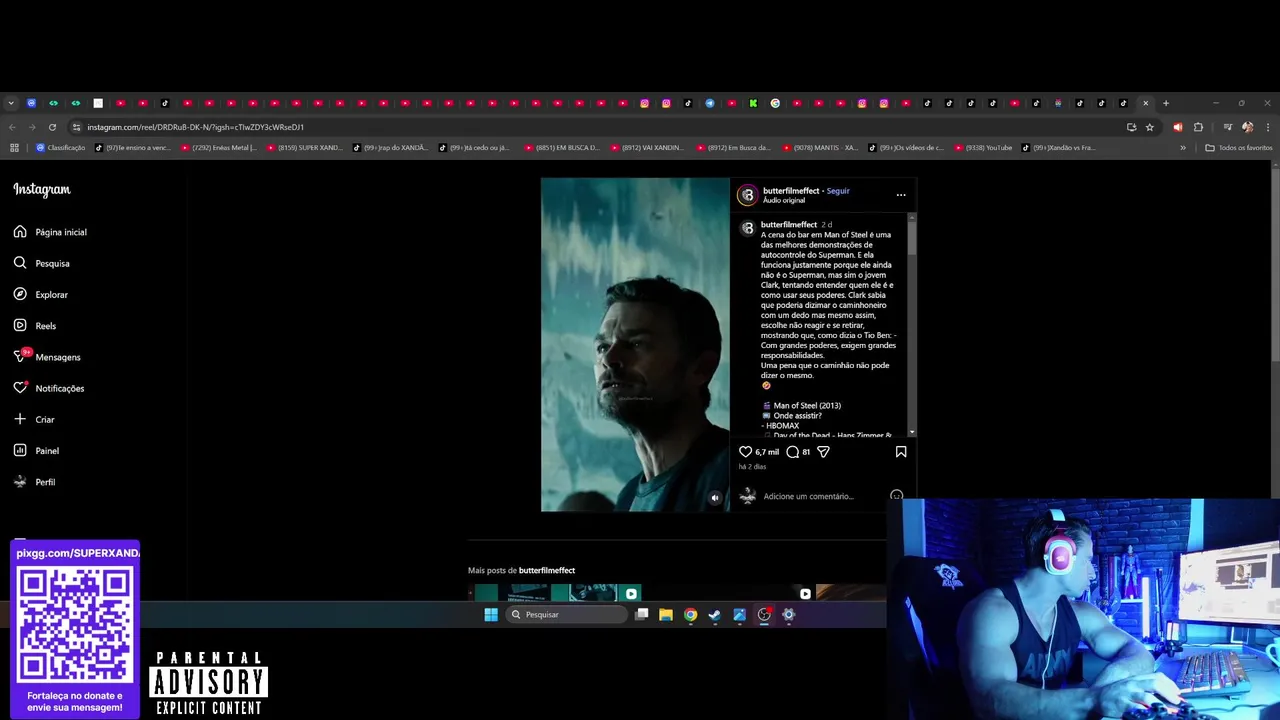Click Criar to make a new post
This screenshot has height=720, width=1280.
(34, 419)
